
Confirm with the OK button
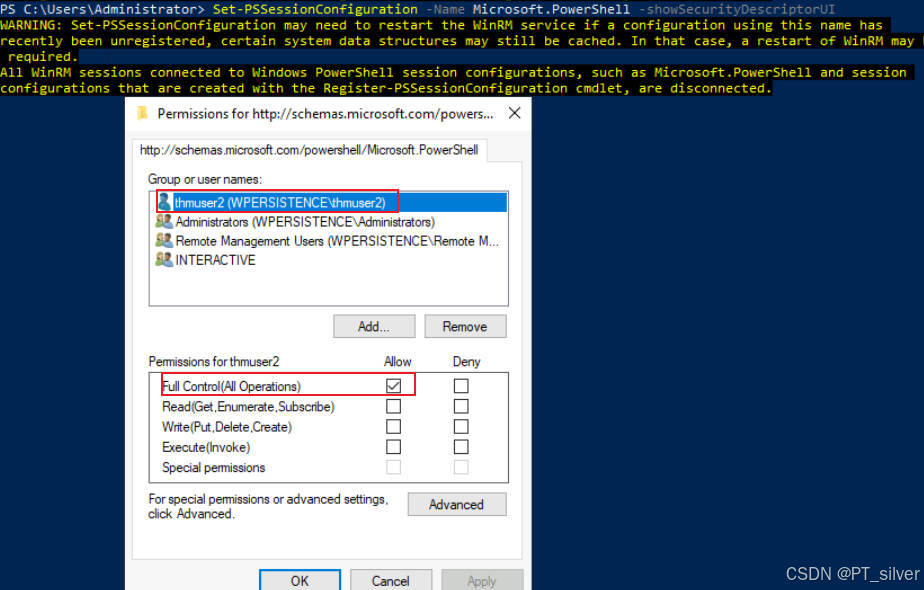[x=300, y=581]
